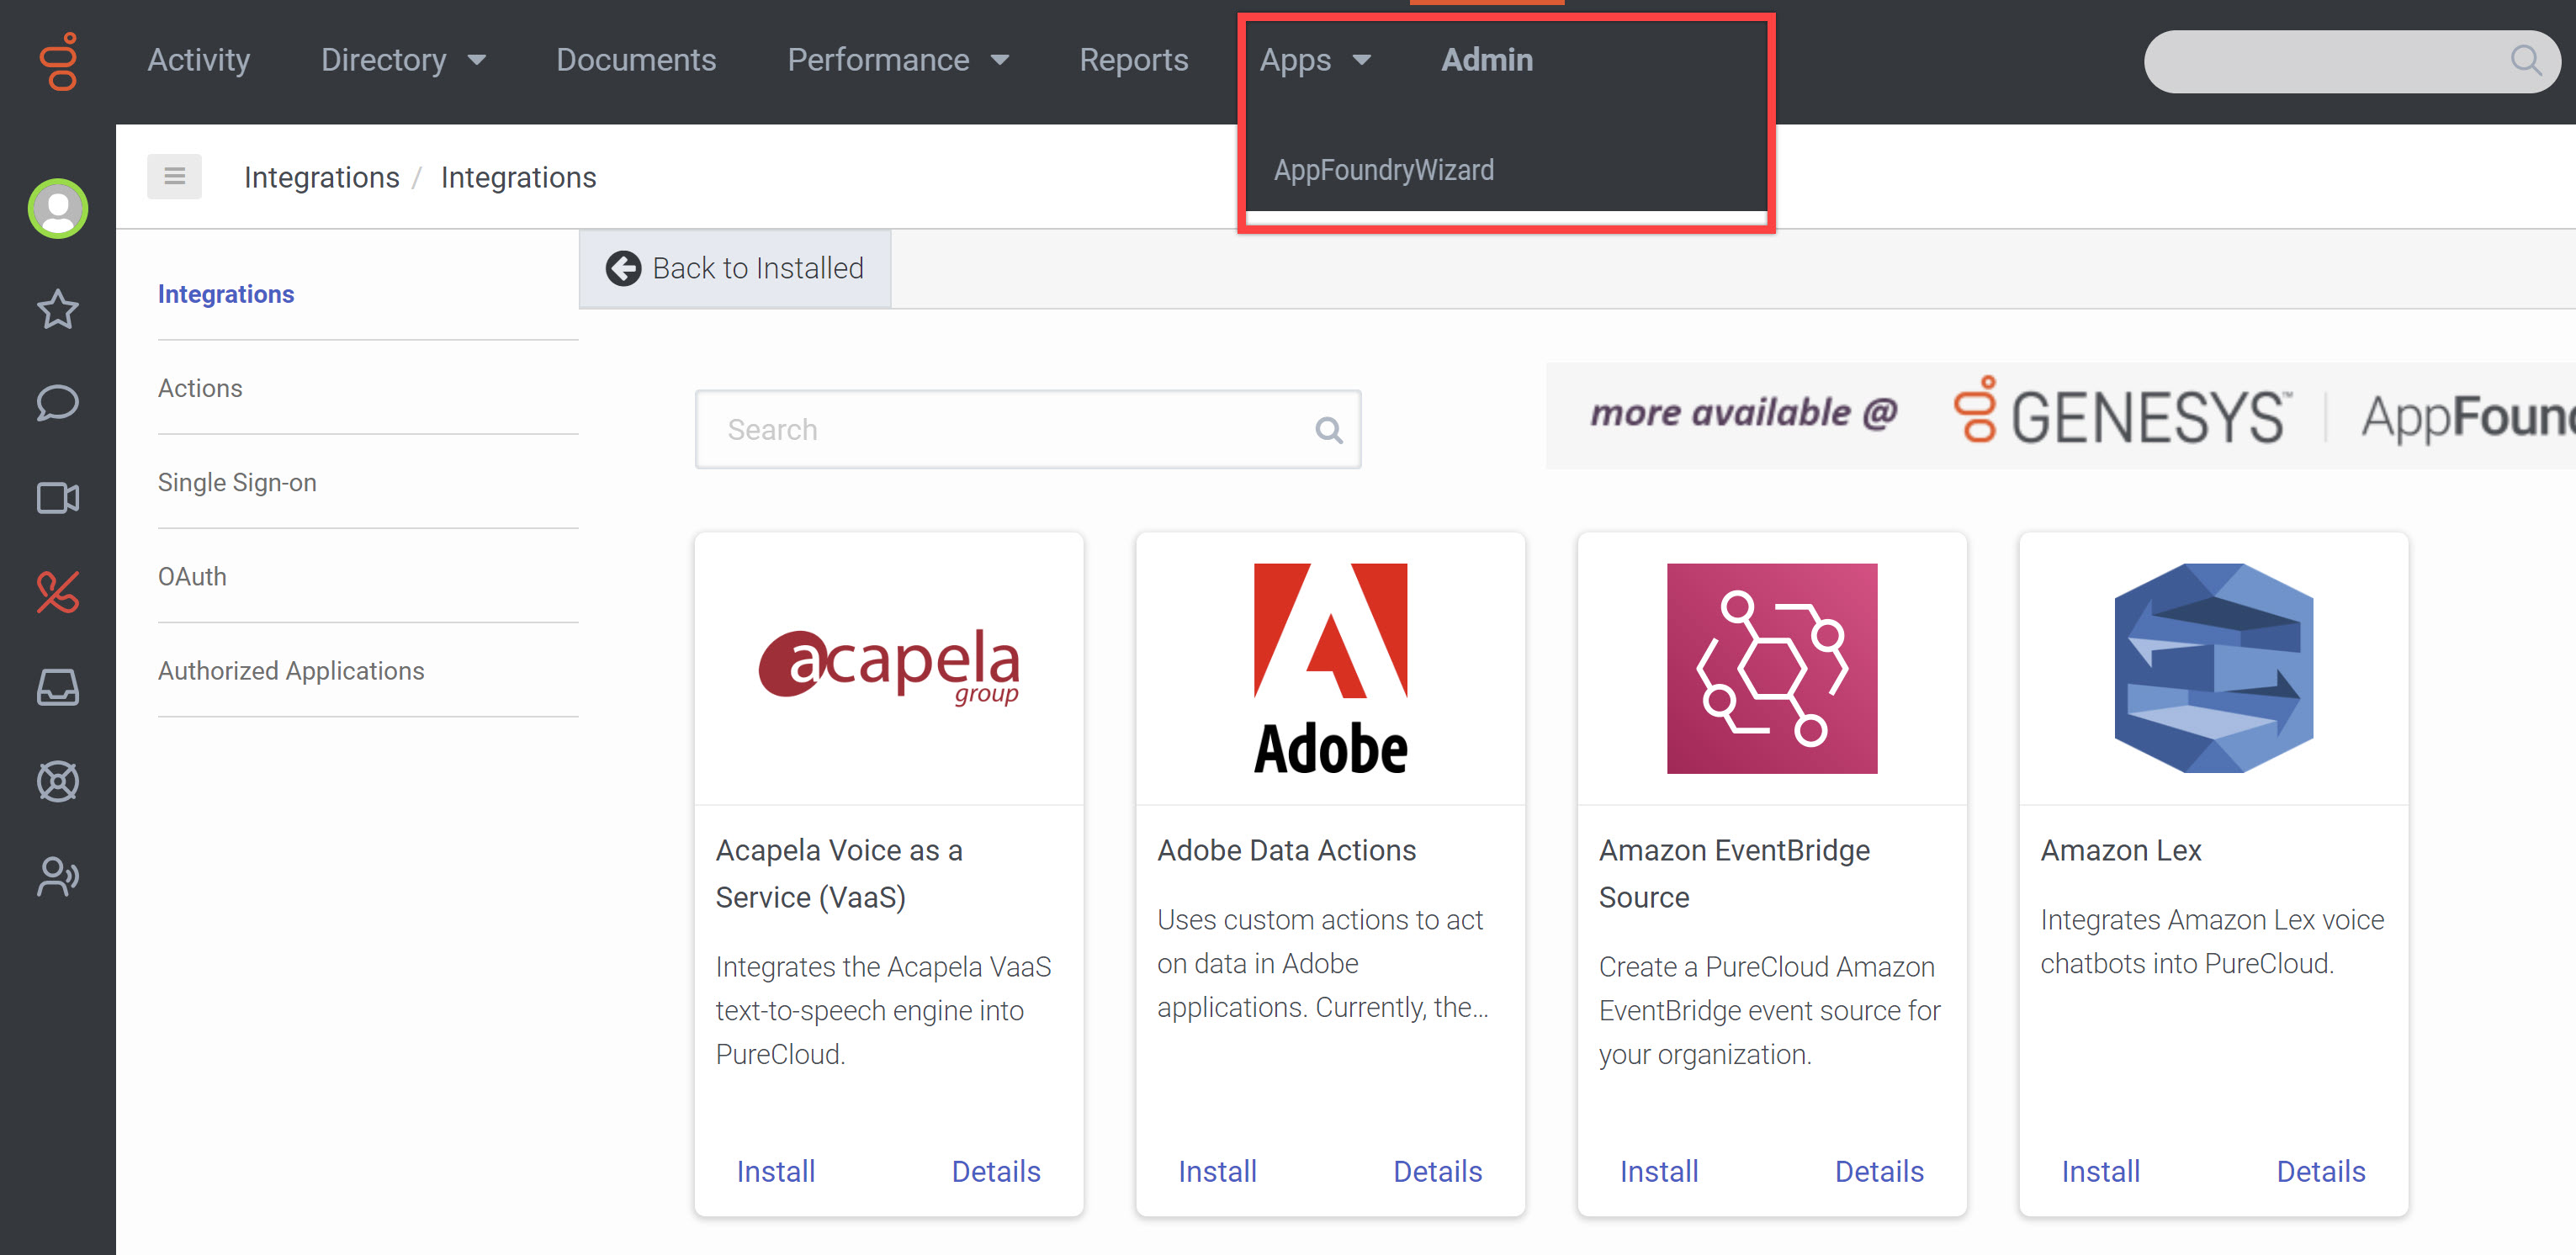Open the Apps dropdown menu
This screenshot has width=2576, height=1255.
pyautogui.click(x=1314, y=60)
